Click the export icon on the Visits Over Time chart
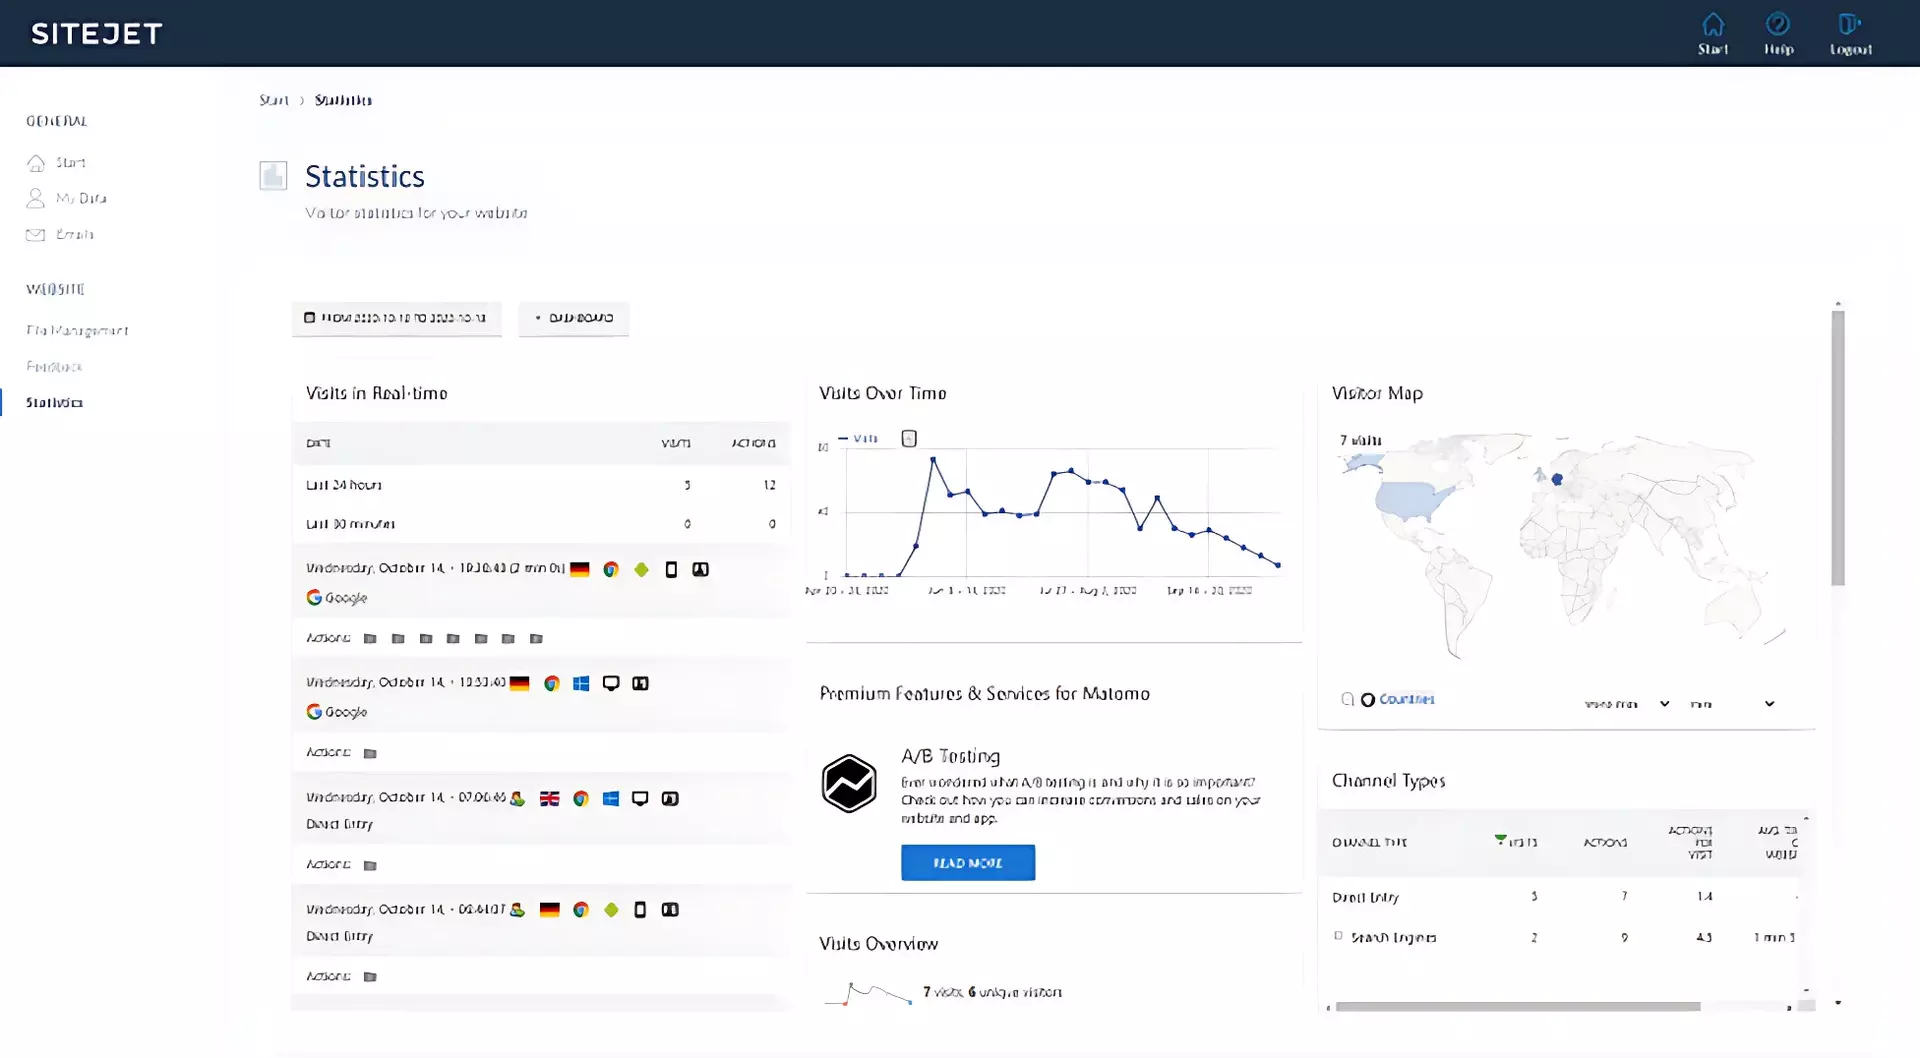Image resolution: width=1920 pixels, height=1058 pixels. [x=909, y=437]
